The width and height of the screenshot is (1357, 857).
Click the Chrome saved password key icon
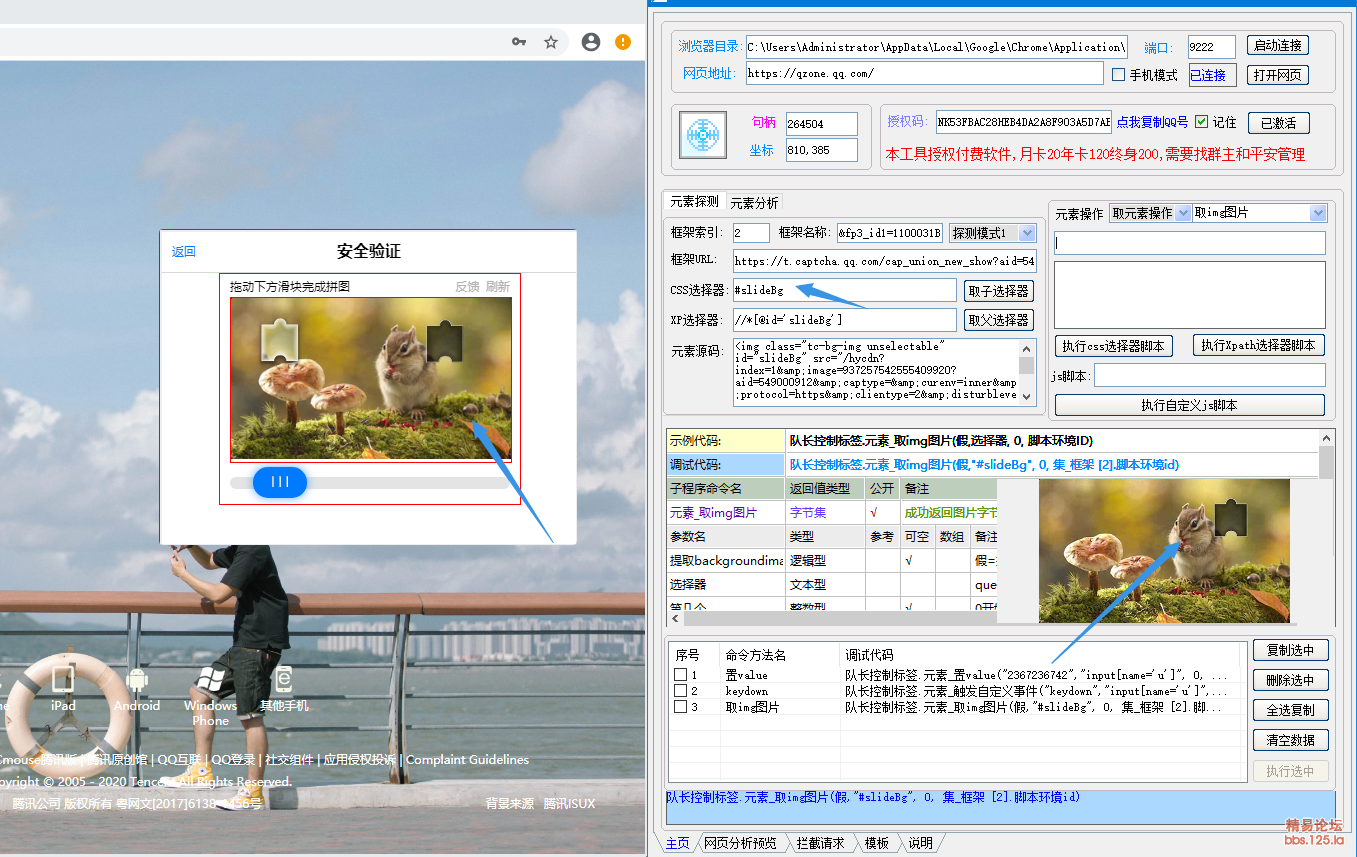point(519,42)
